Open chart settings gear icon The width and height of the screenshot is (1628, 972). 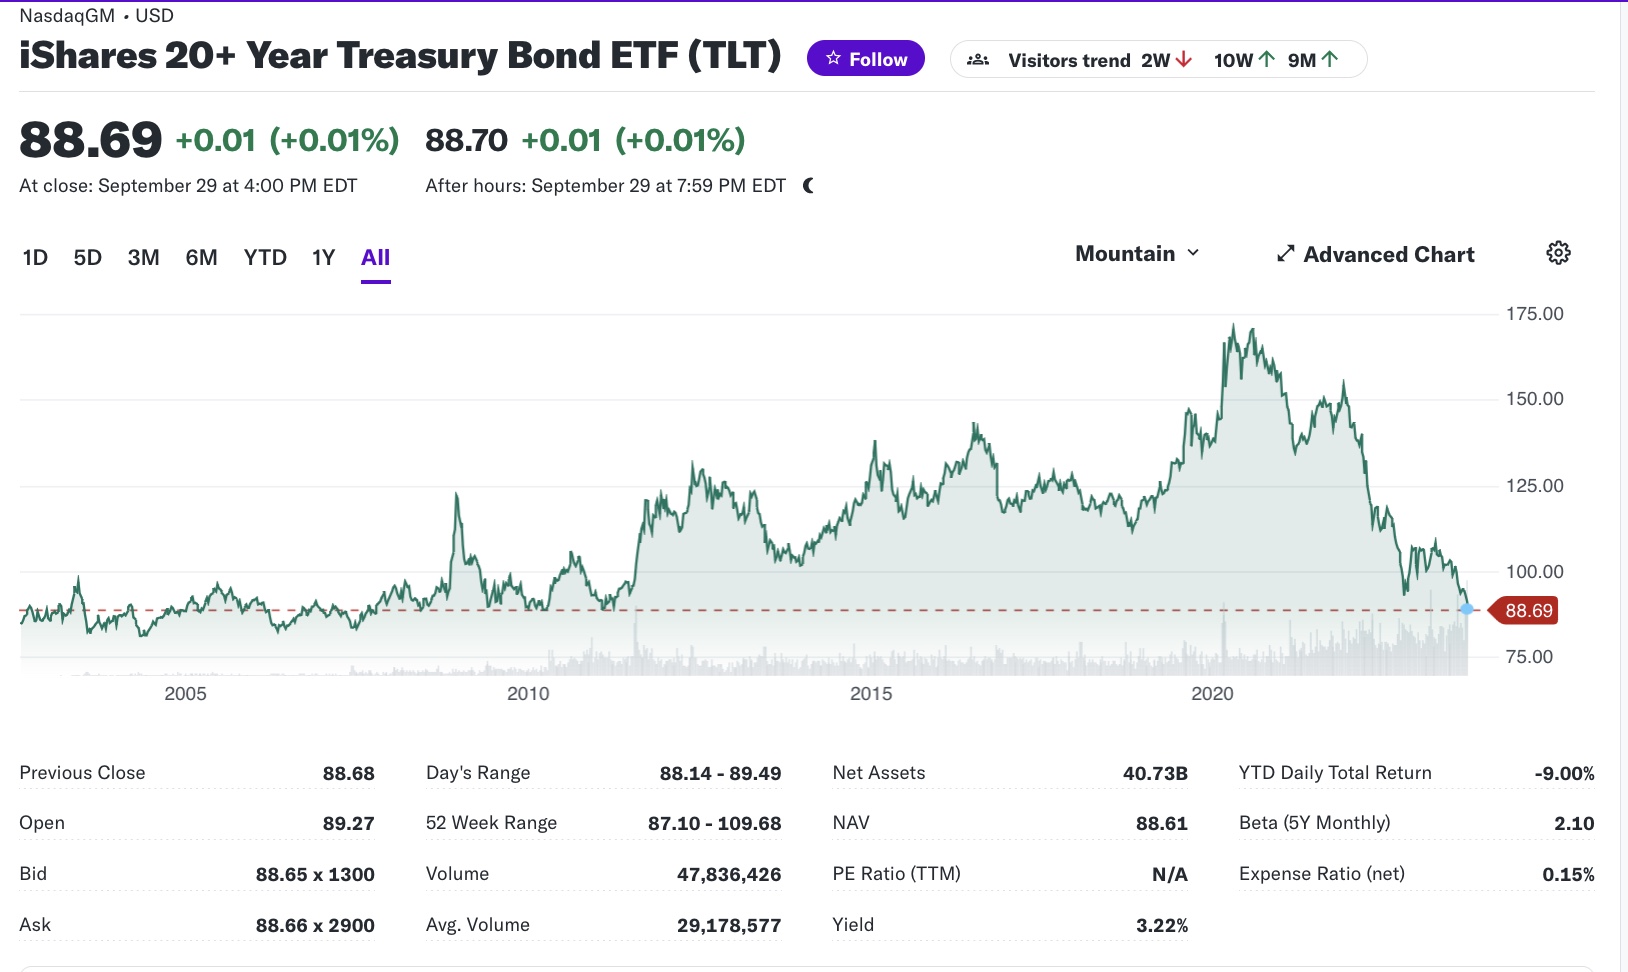coord(1558,253)
